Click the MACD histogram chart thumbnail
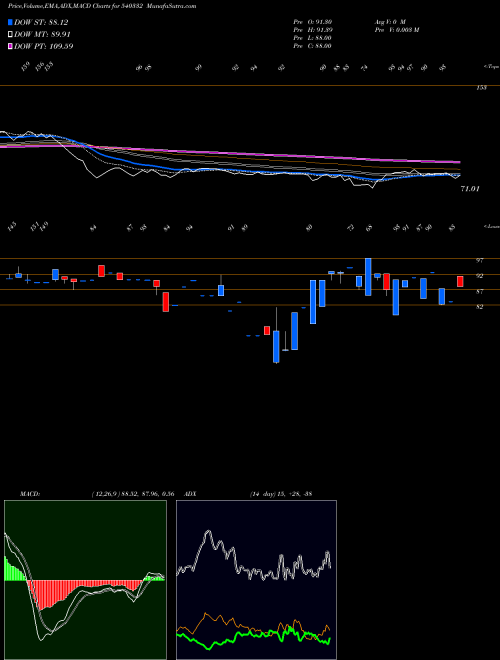The image size is (500, 660). click(x=85, y=580)
